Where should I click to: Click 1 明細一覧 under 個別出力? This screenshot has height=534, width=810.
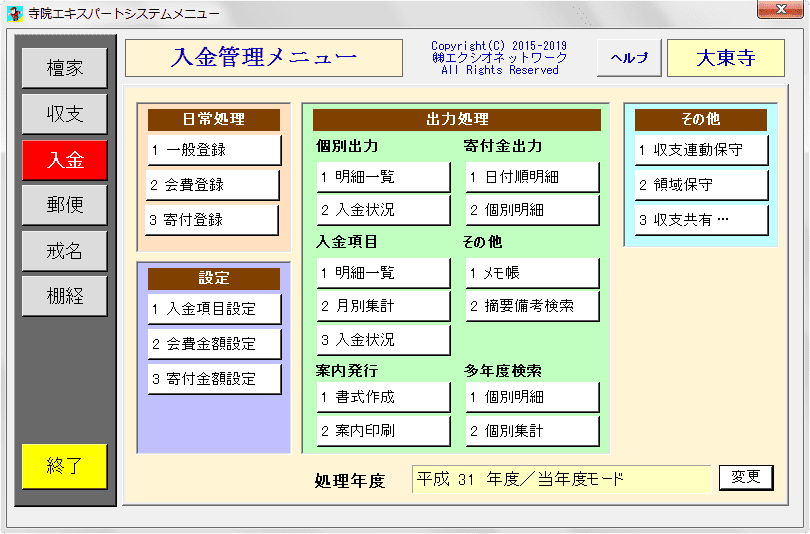[383, 177]
